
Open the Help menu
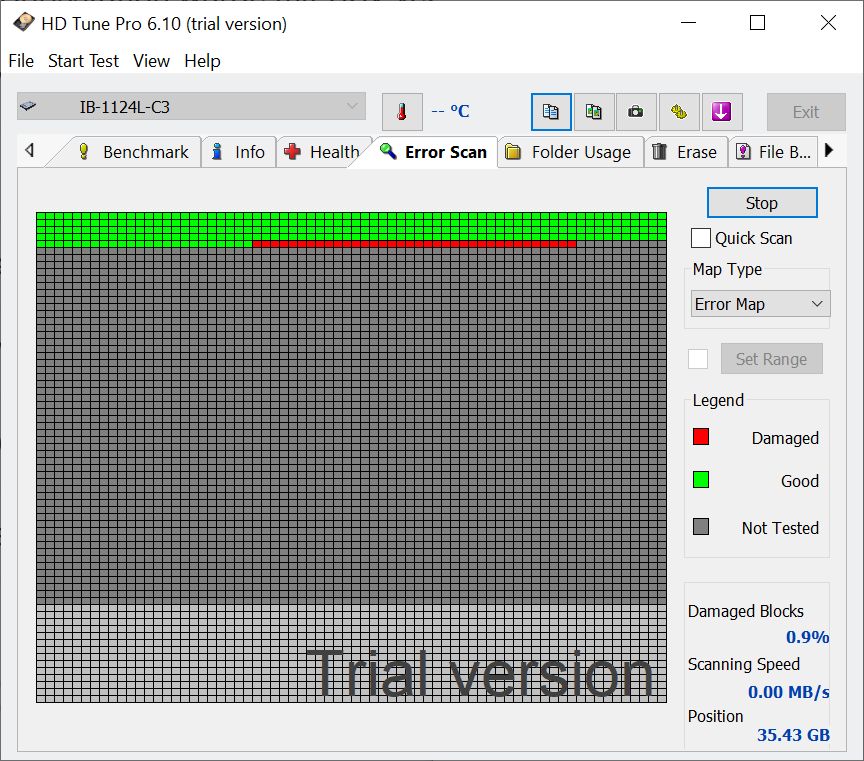pos(202,61)
